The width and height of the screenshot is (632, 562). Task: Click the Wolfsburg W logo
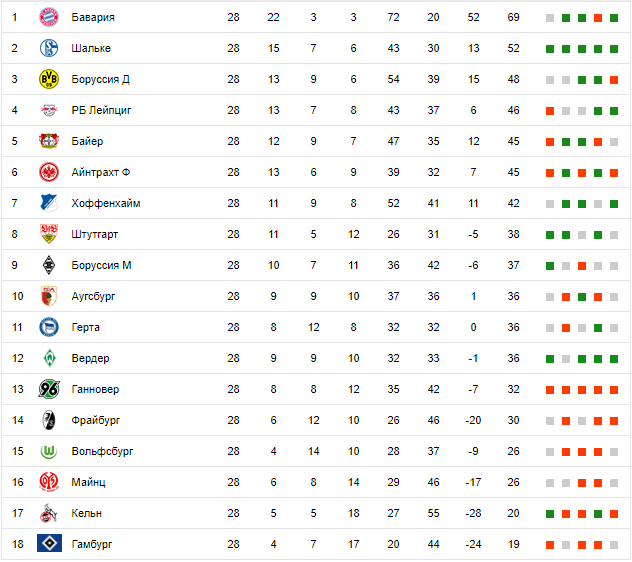[x=48, y=451]
